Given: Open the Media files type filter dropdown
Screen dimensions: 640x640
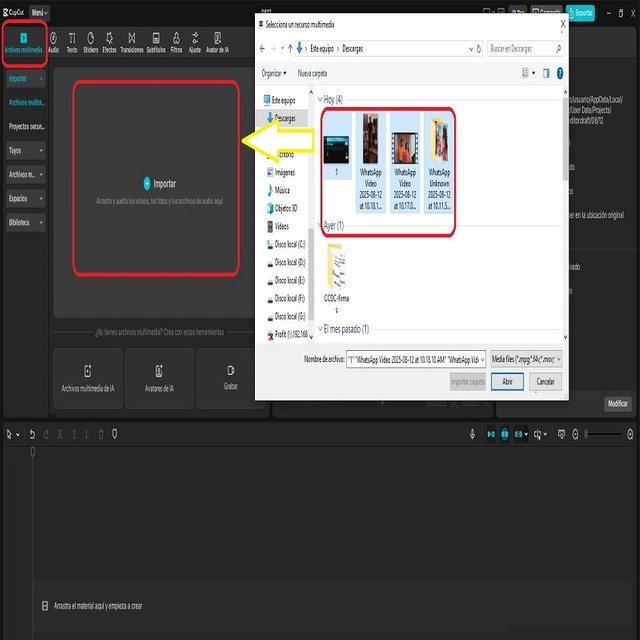Looking at the screenshot, I should click(526, 359).
